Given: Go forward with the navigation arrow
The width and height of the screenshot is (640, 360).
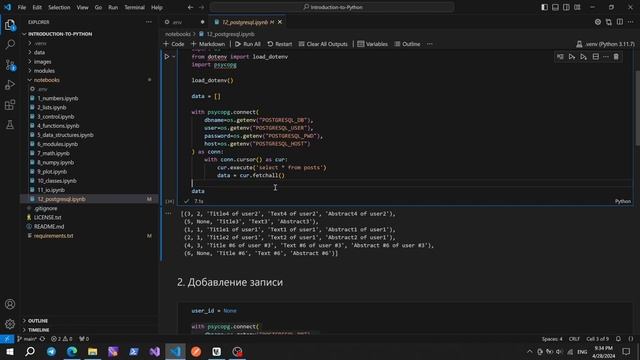Looking at the screenshot, I should tap(201, 7).
